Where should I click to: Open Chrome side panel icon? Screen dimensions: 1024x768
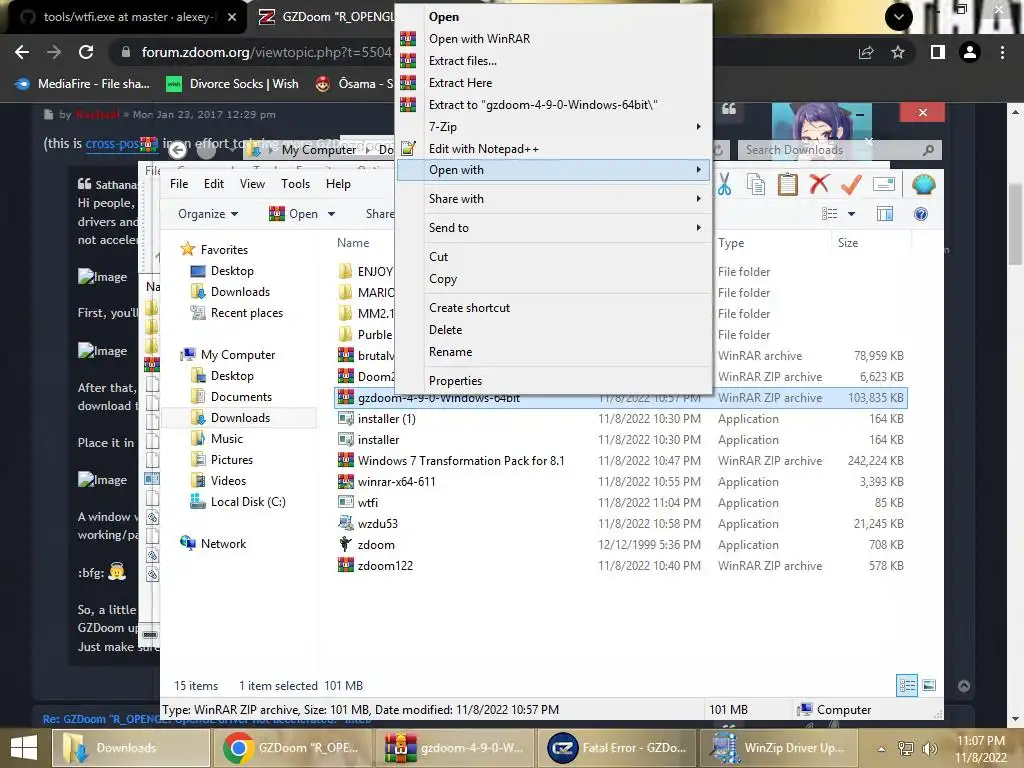point(937,52)
